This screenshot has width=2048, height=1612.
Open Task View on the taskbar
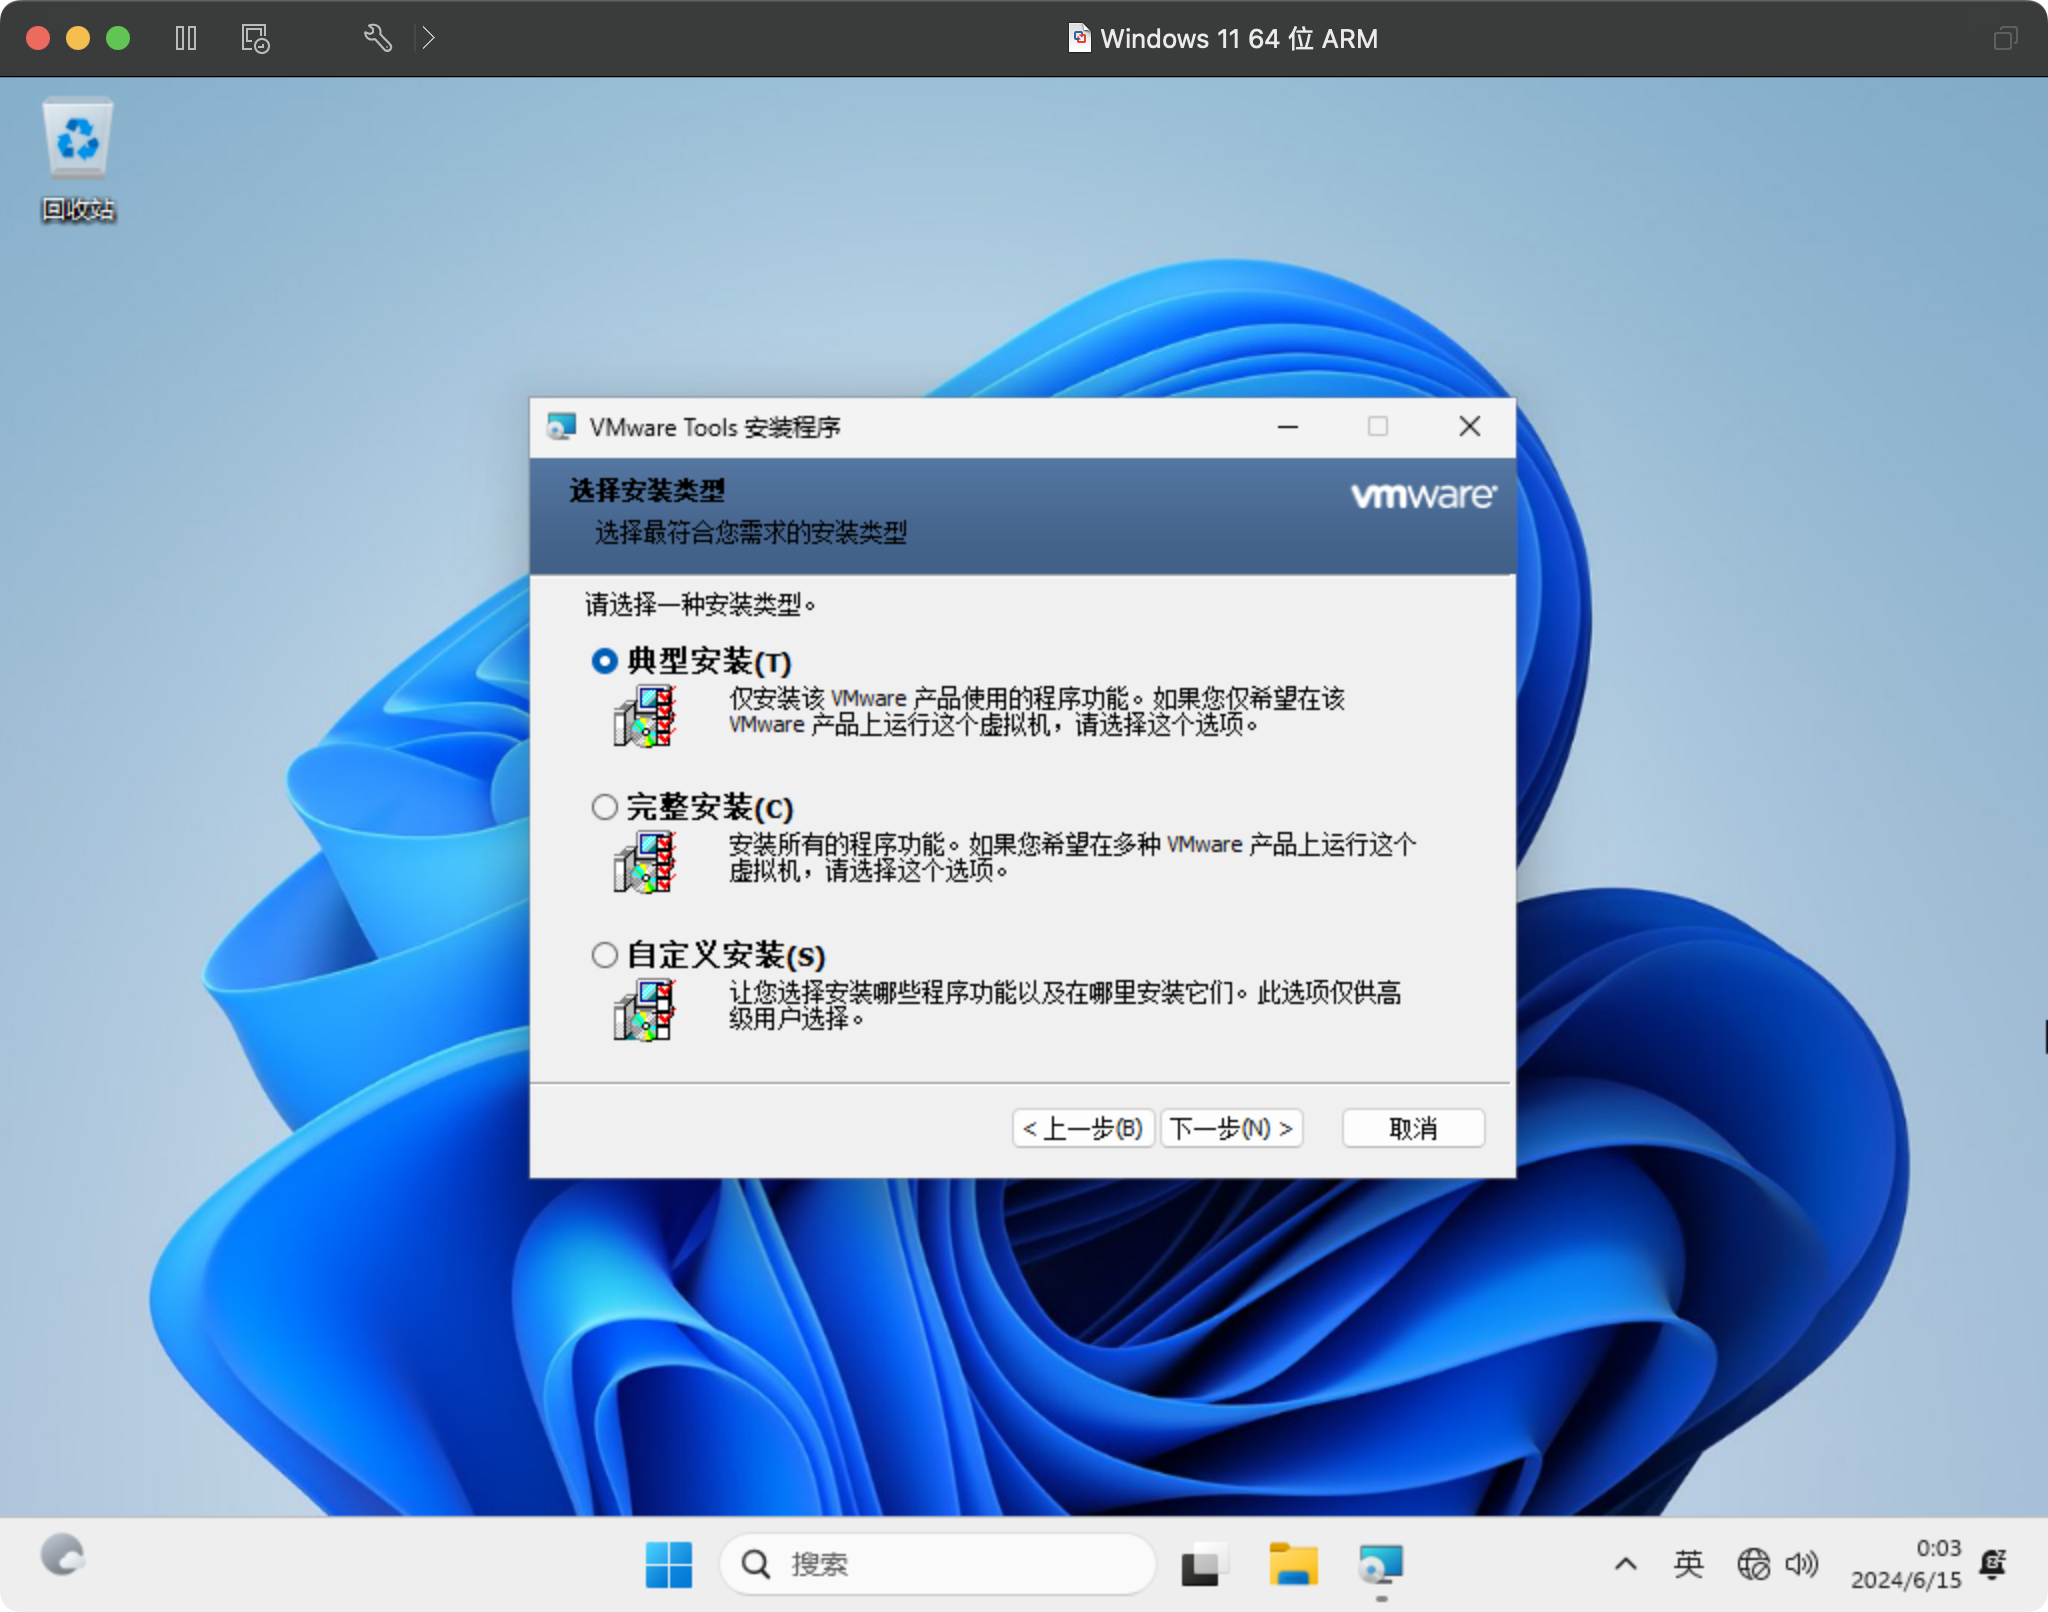pos(1204,1564)
